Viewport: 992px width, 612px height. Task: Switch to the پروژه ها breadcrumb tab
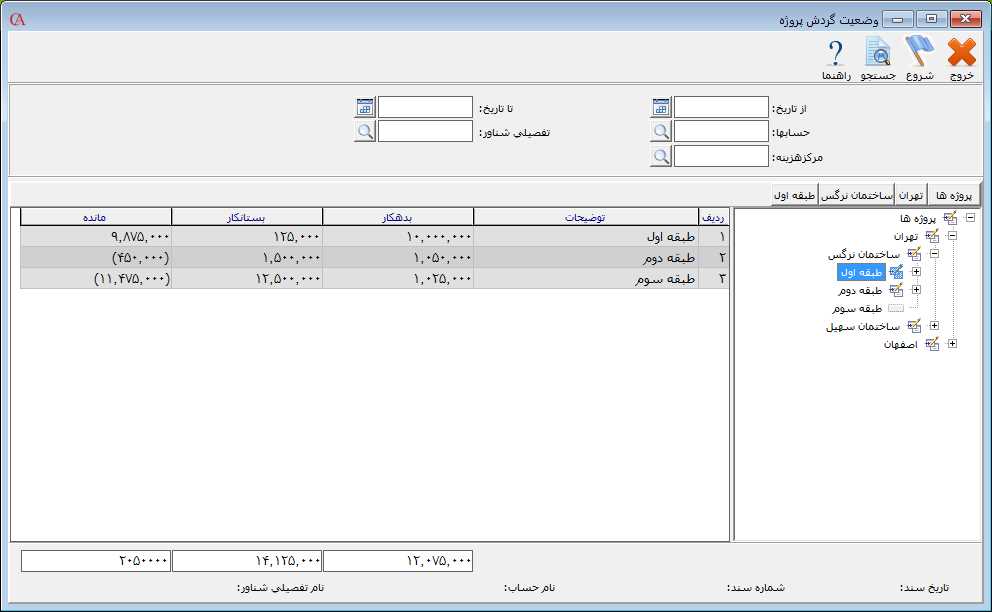[954, 195]
